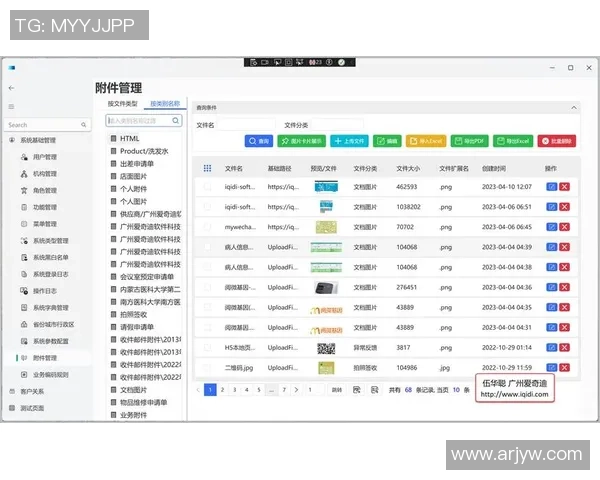Open 系统参数配置 in the sidebar
Image resolution: width=600 pixels, height=480 pixels.
51,341
